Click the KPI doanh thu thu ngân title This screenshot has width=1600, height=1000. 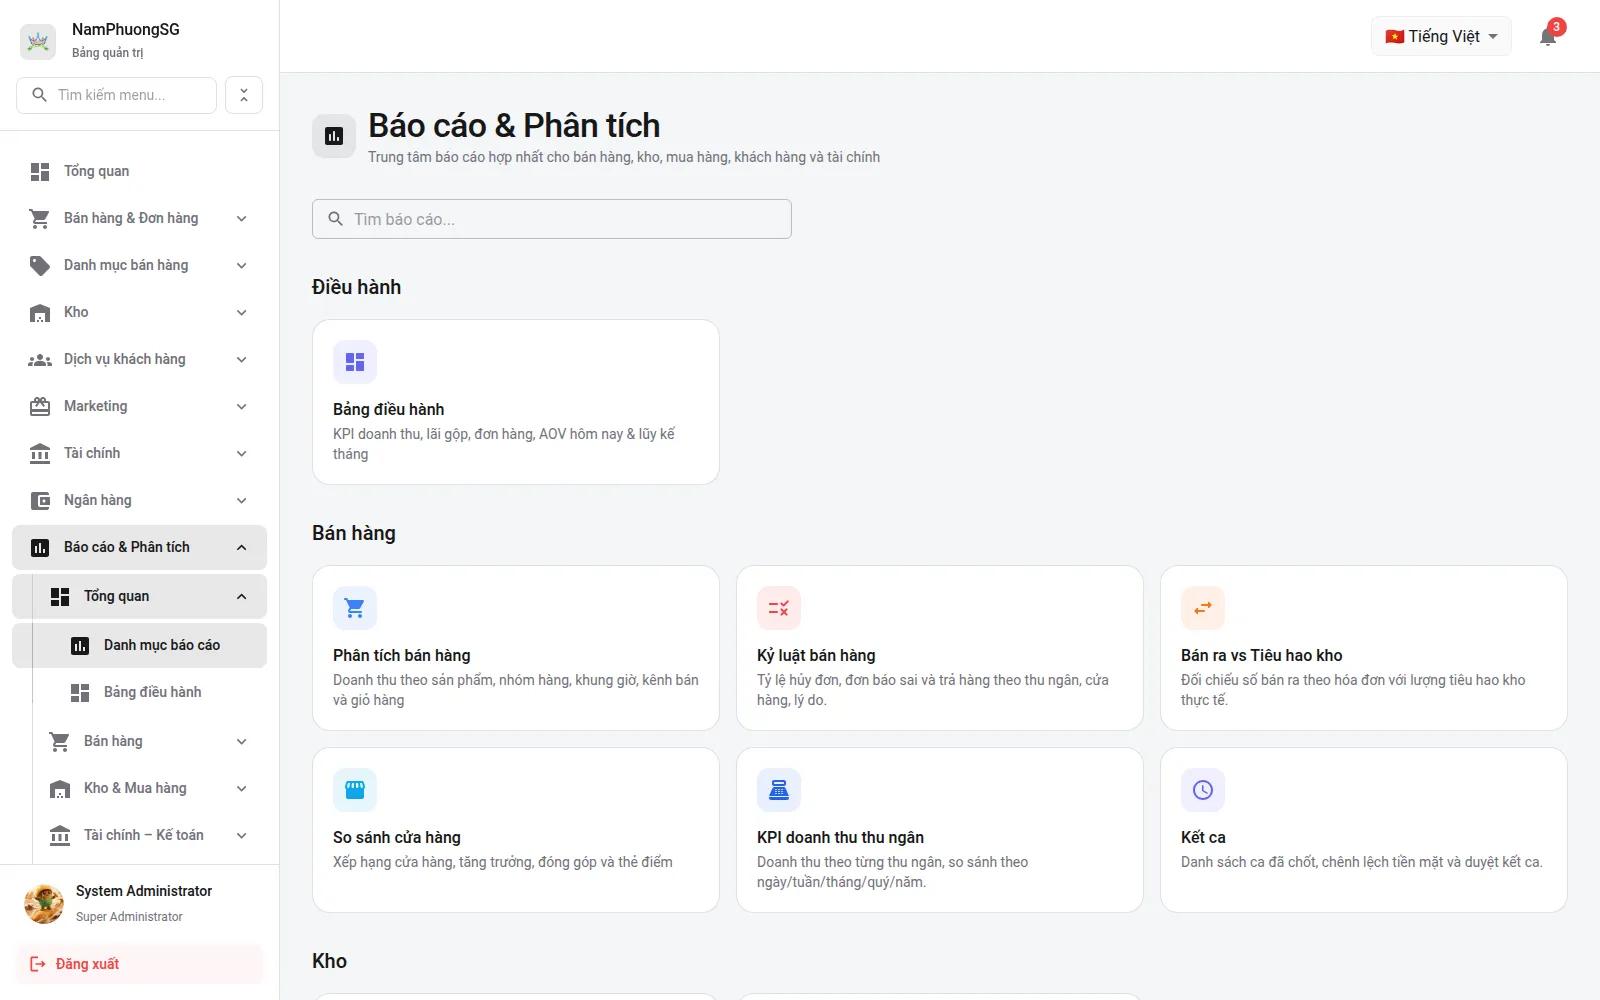pos(840,837)
